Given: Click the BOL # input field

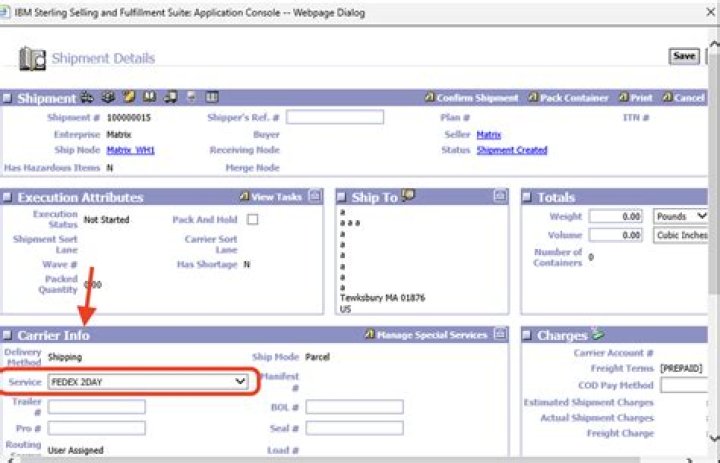Looking at the screenshot, I should coord(354,407).
